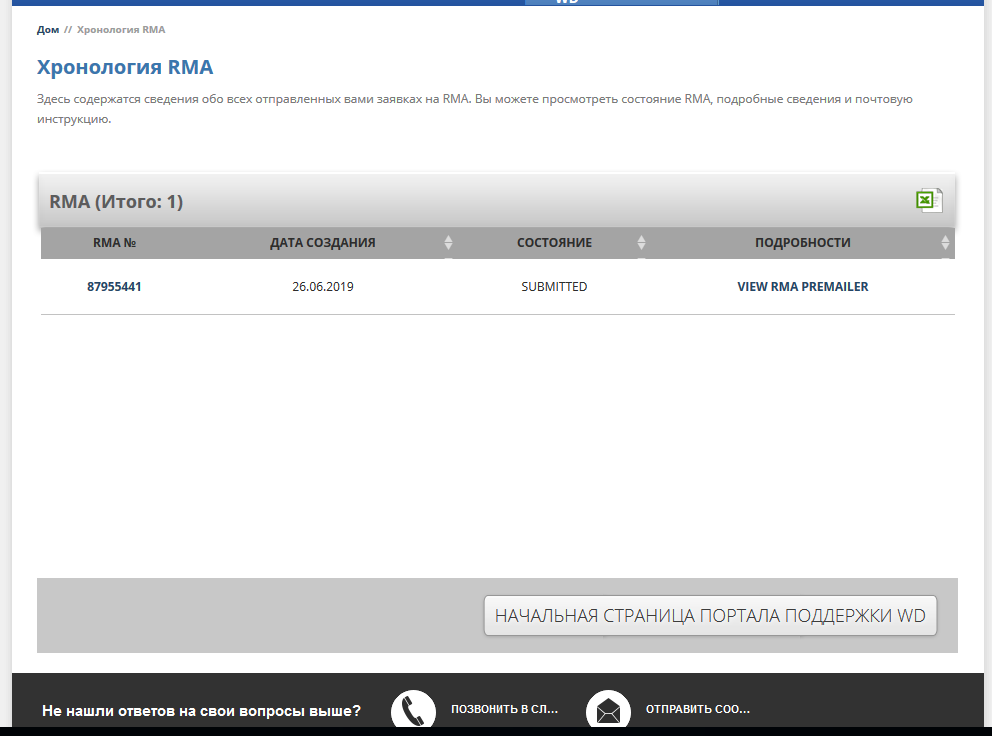Click the phone icon to call support
The image size is (992, 736).
413,709
